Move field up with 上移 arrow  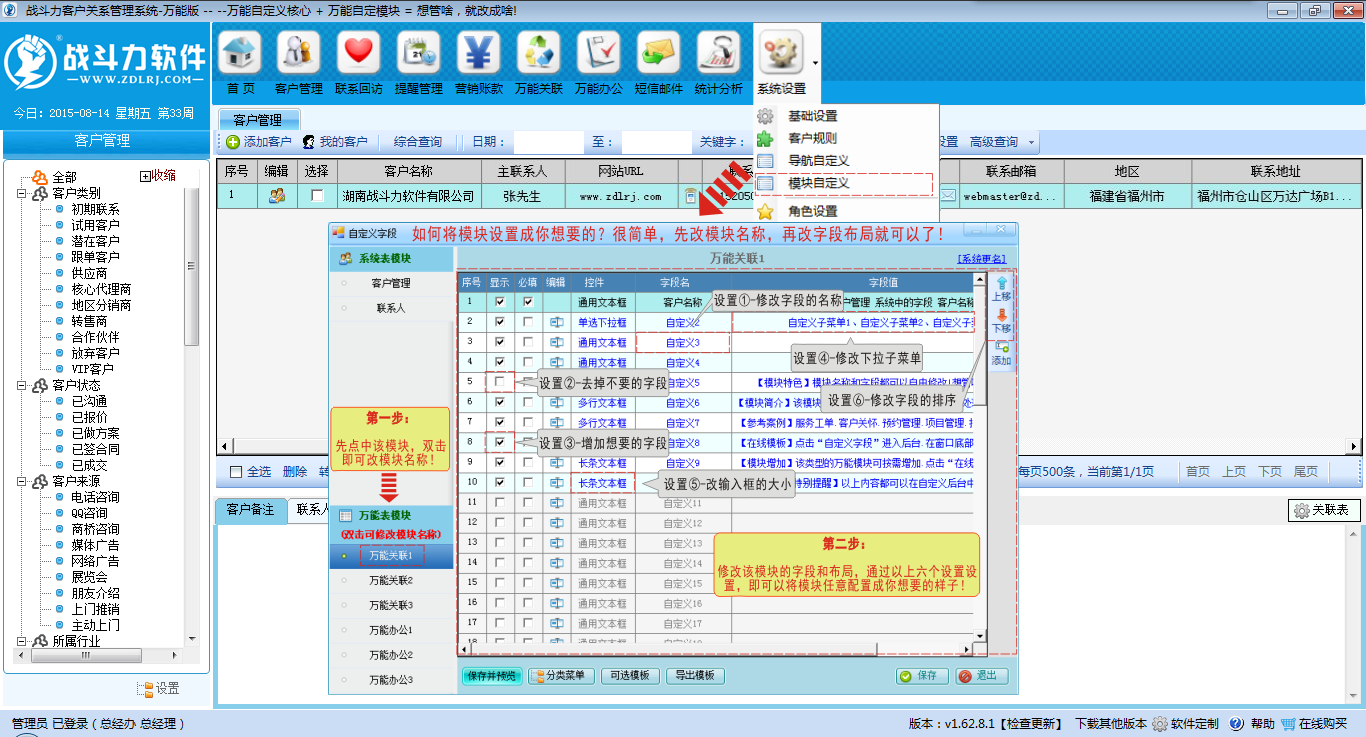(1001, 288)
